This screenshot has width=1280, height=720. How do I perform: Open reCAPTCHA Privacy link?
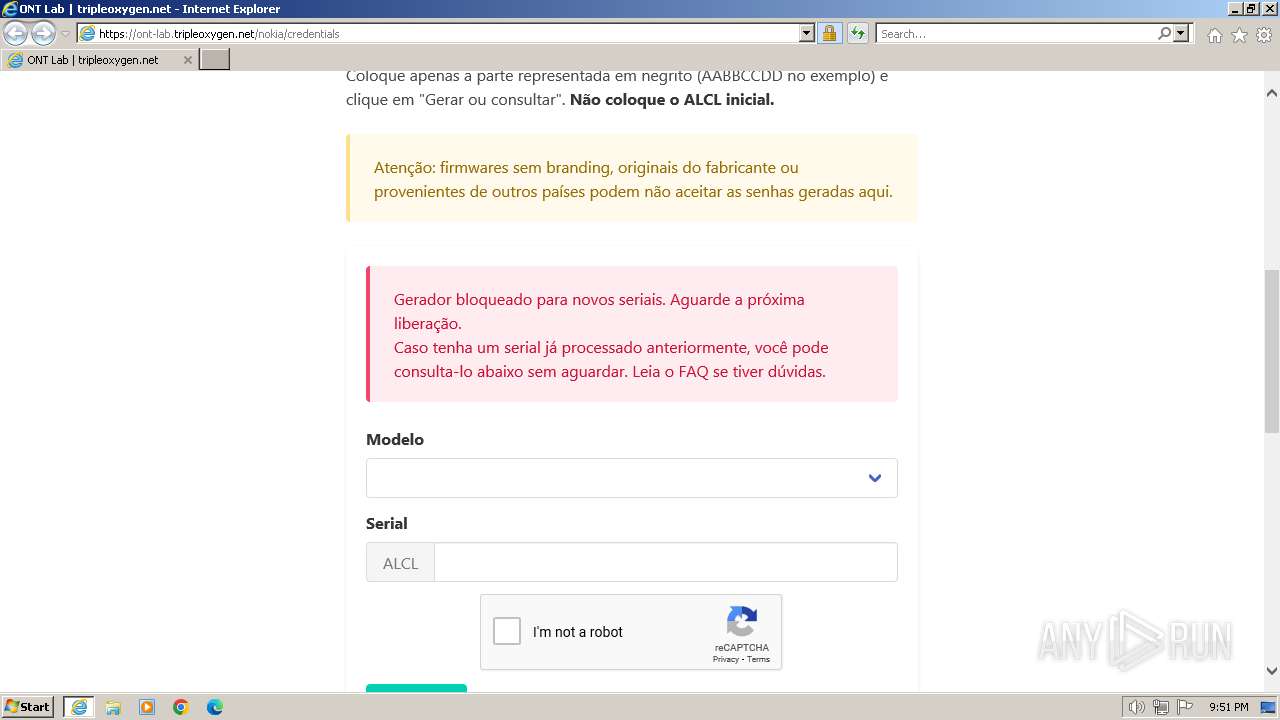point(725,659)
